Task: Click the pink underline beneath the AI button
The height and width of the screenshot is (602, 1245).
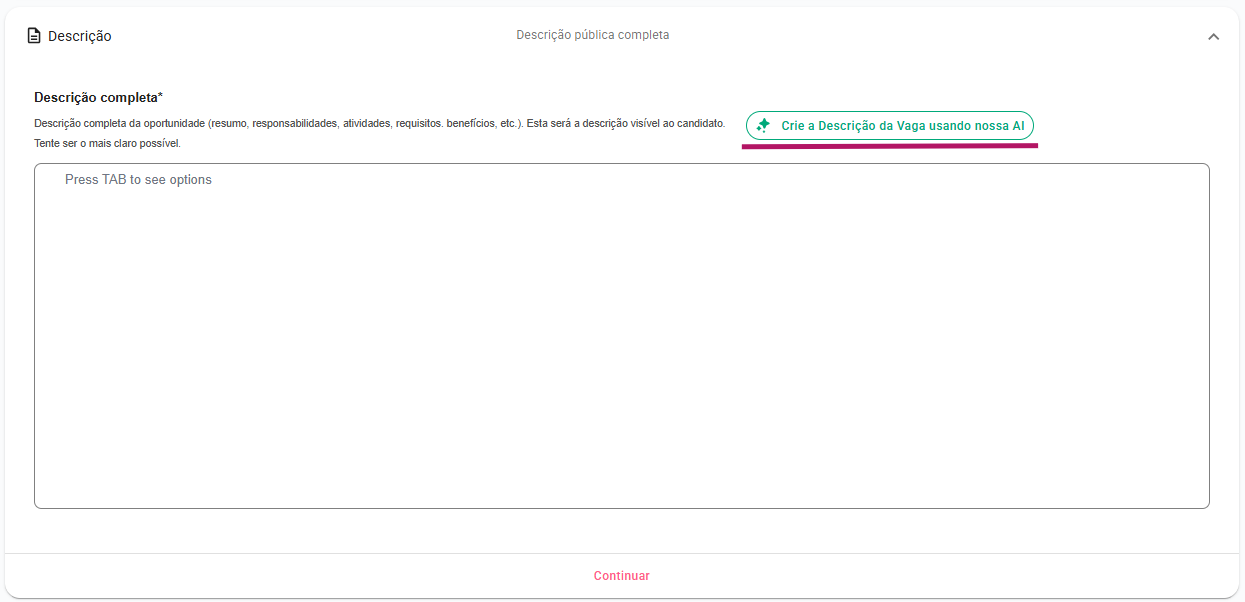Action: click(x=889, y=145)
